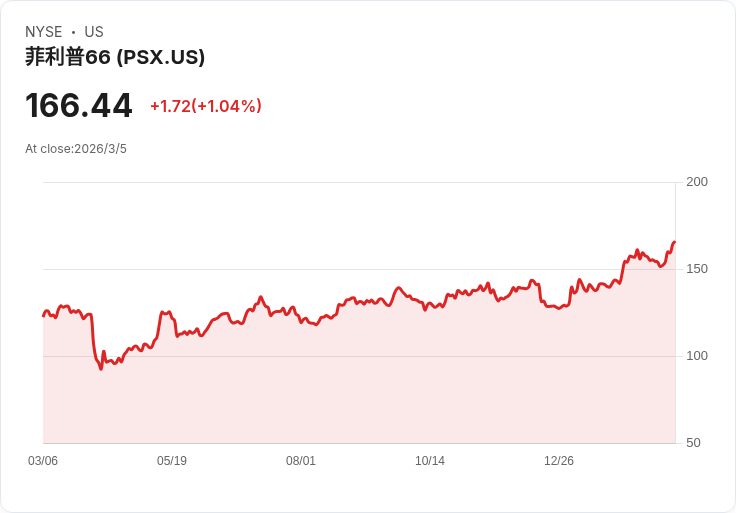
Task: Click the 08/01 date axis label
Action: 301,461
